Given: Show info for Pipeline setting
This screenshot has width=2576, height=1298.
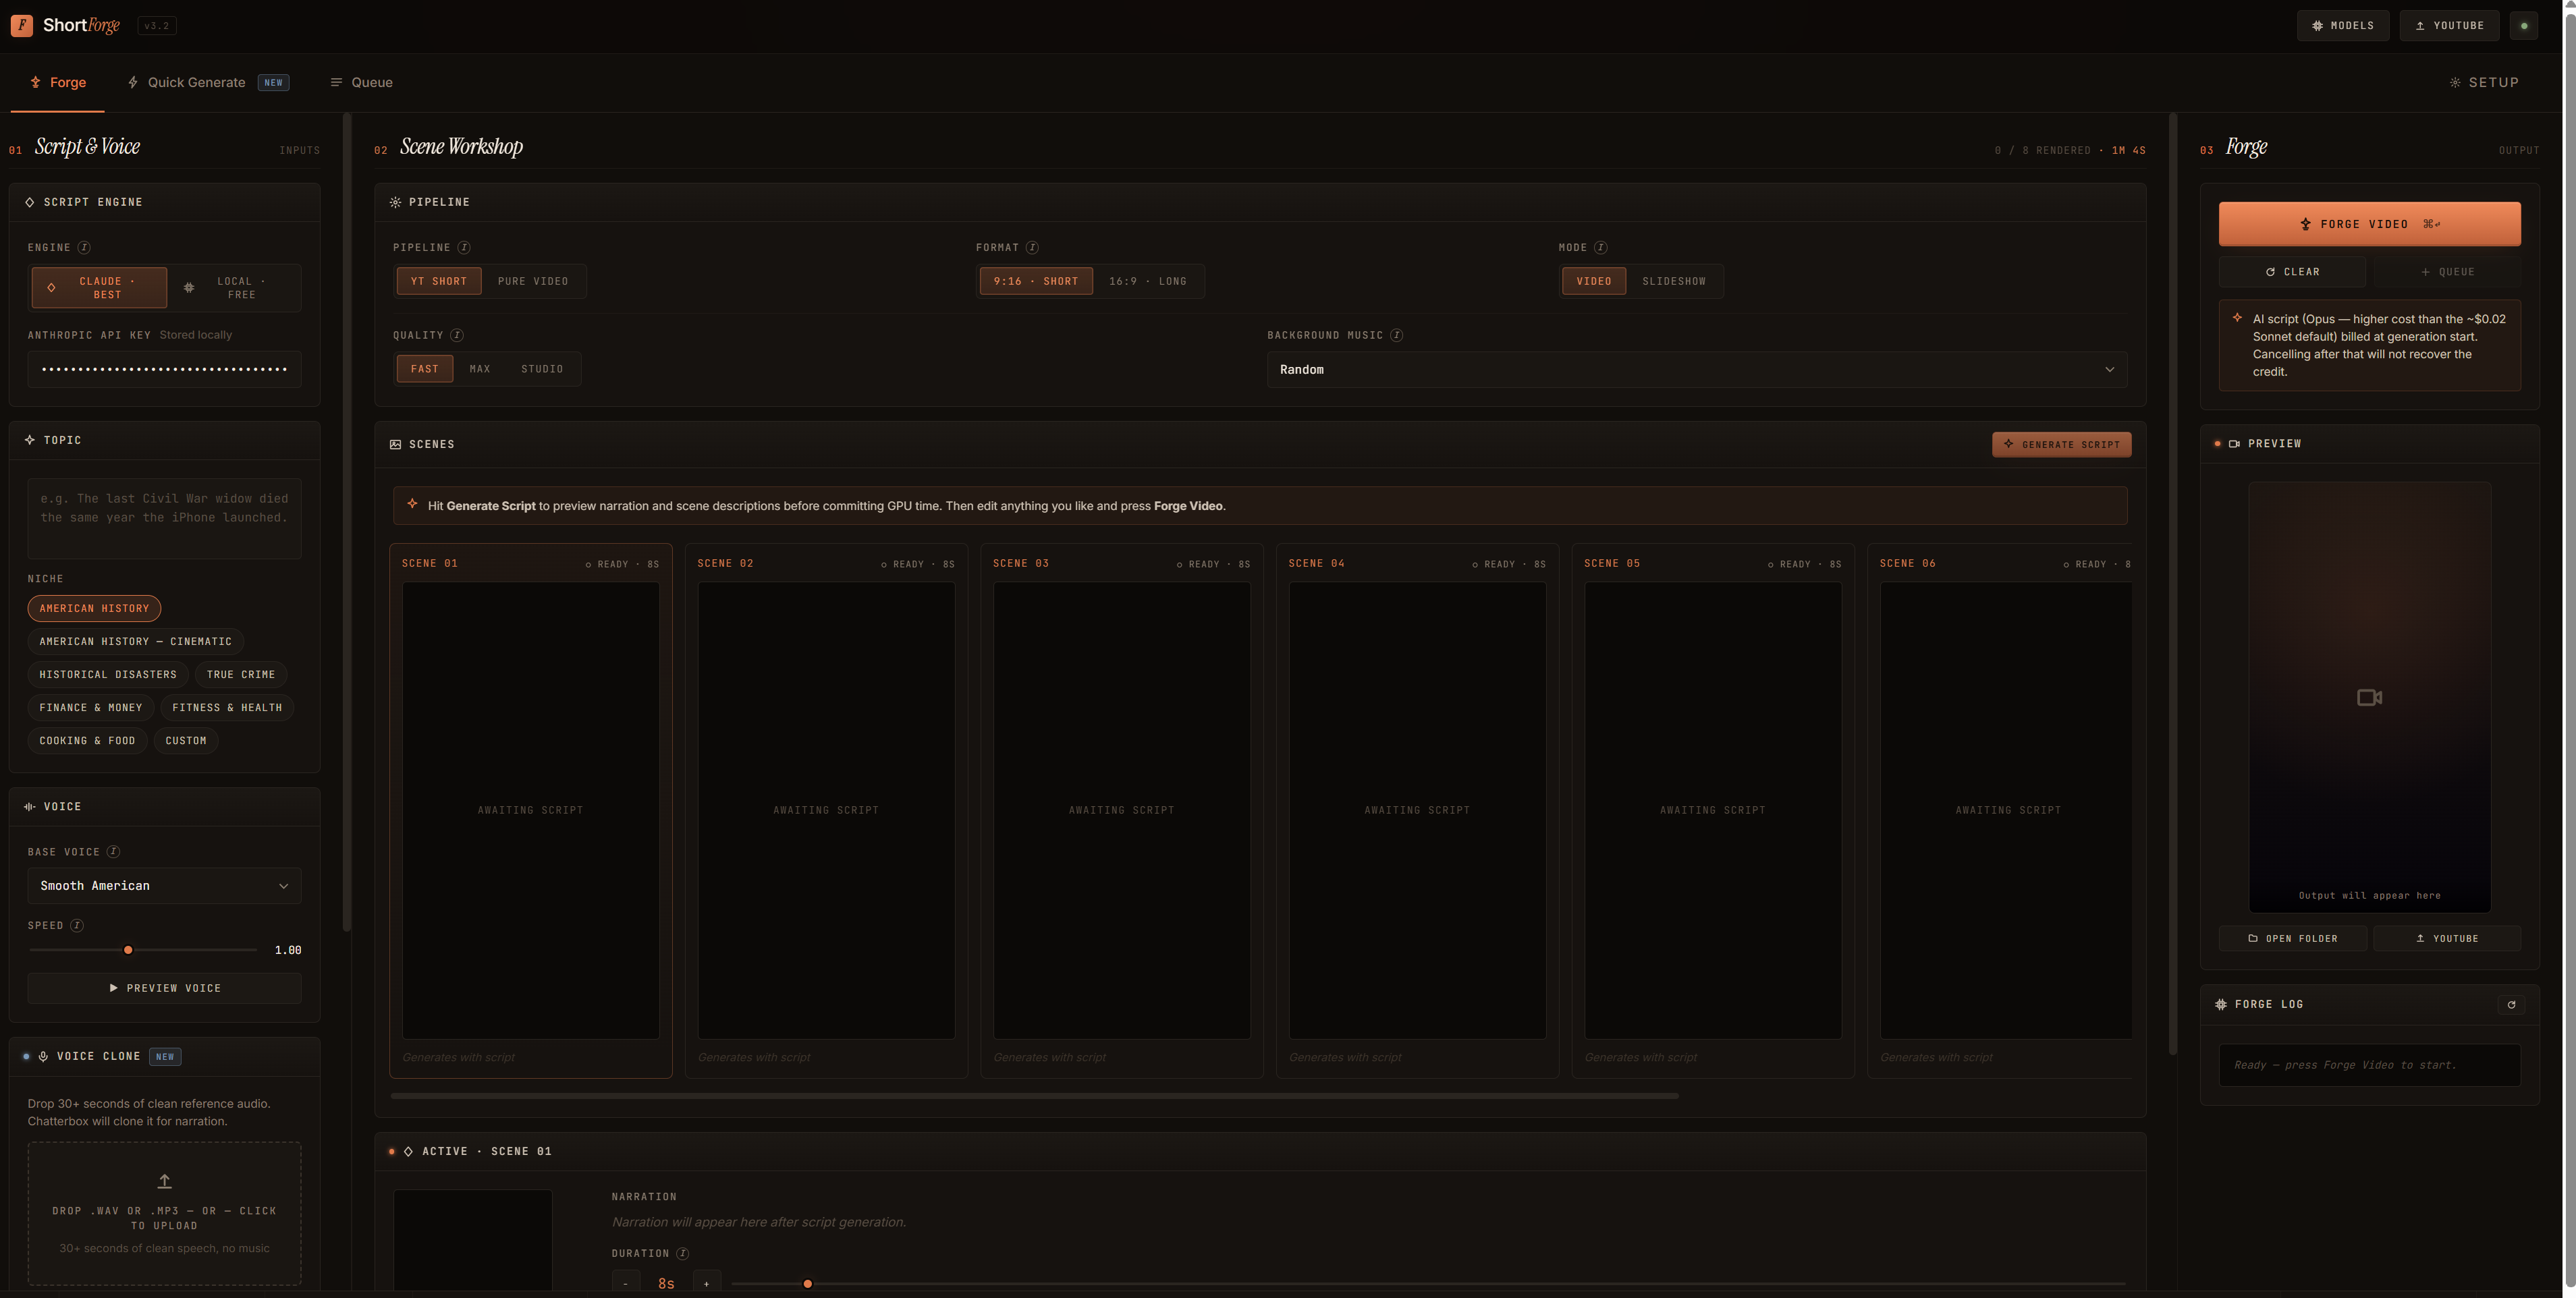Looking at the screenshot, I should (x=464, y=247).
